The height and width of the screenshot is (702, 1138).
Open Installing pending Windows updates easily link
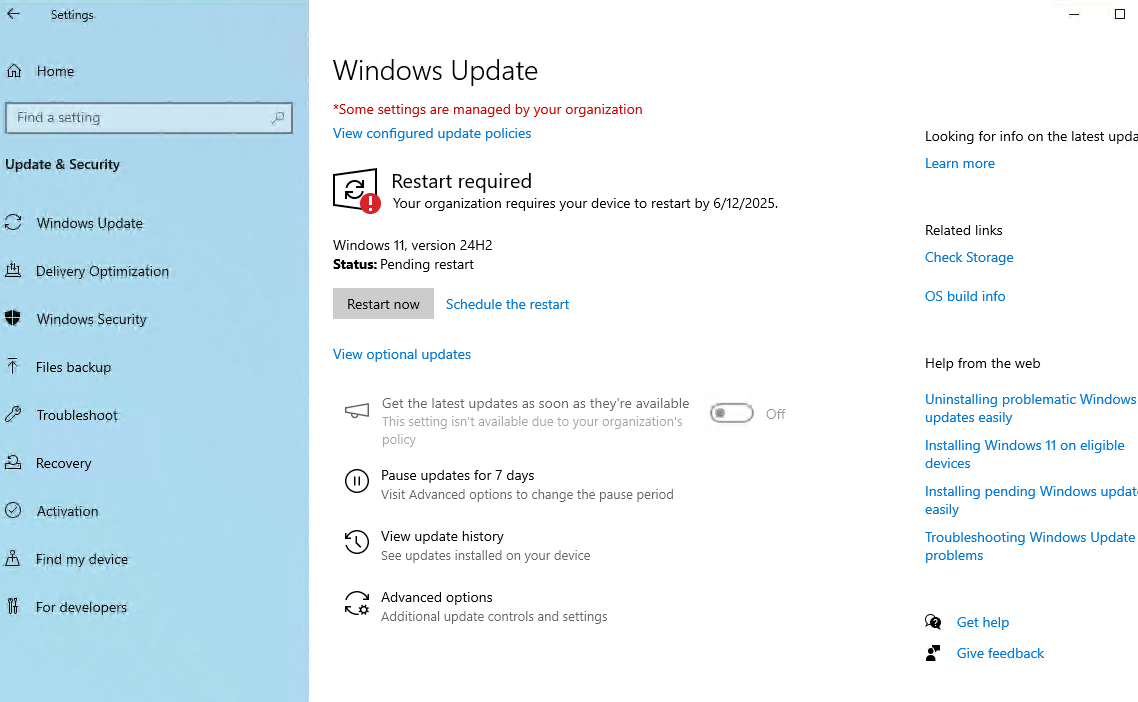(x=1031, y=500)
